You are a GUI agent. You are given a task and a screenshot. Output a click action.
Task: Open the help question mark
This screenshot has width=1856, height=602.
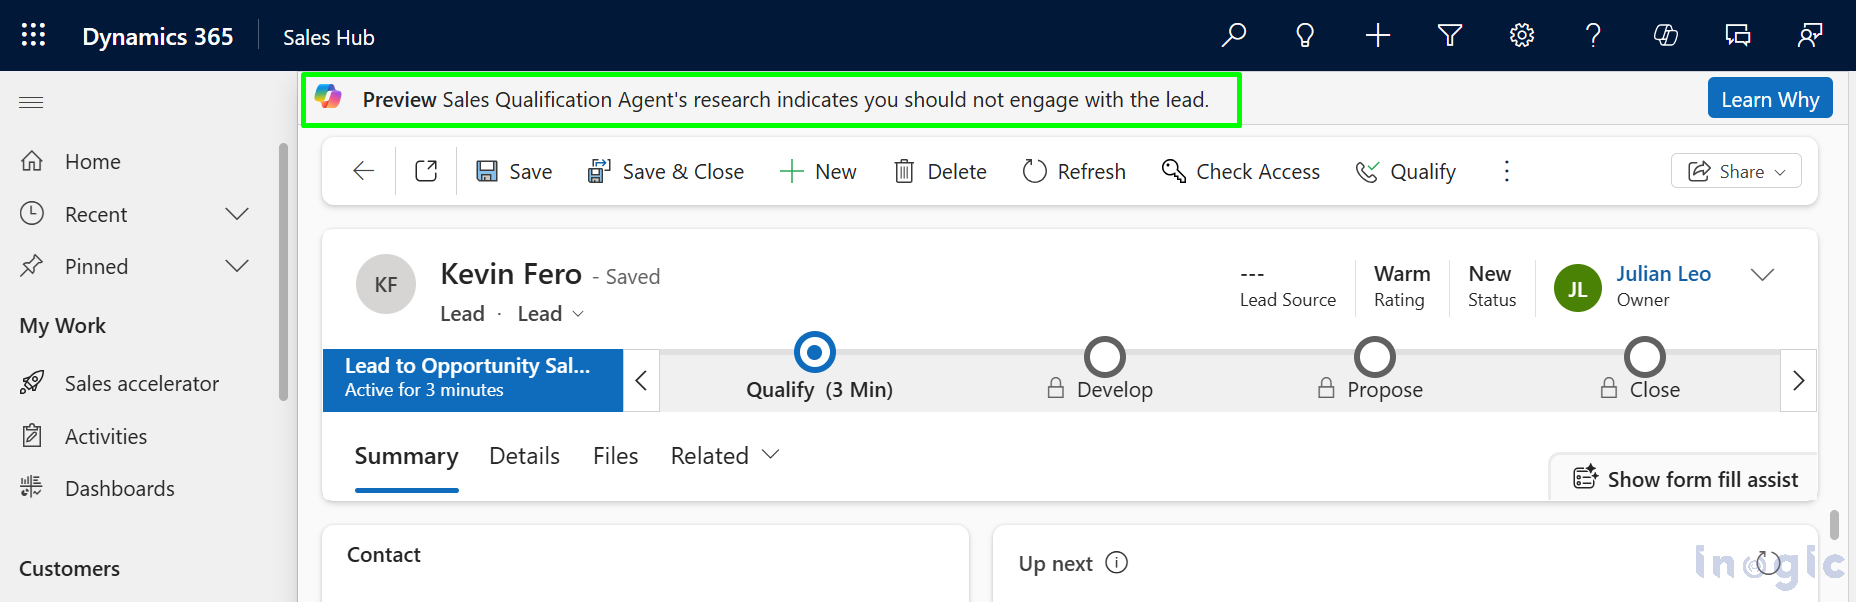[x=1594, y=36]
